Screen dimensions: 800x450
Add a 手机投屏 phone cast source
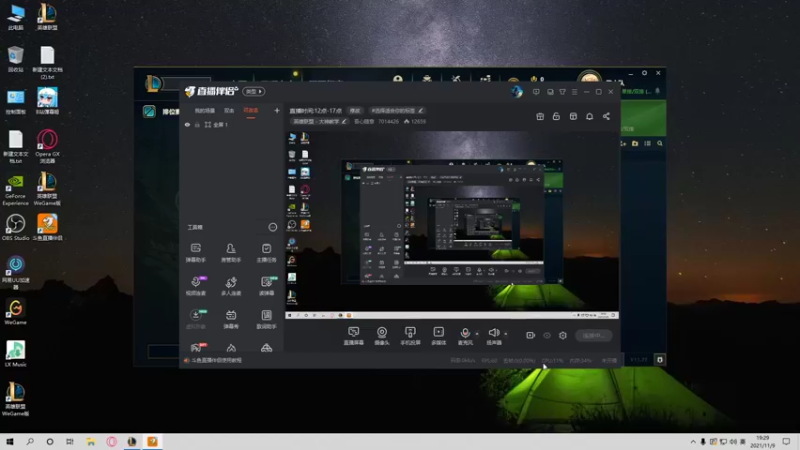410,336
